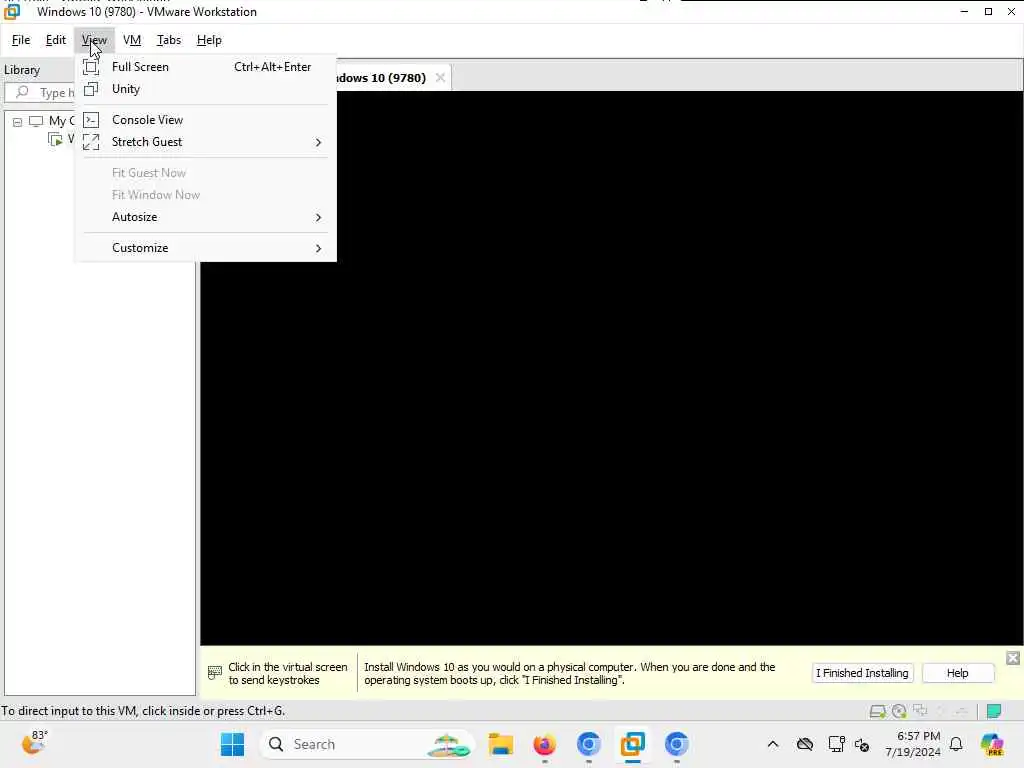
Task: Click the Unity window icon
Action: 91,89
